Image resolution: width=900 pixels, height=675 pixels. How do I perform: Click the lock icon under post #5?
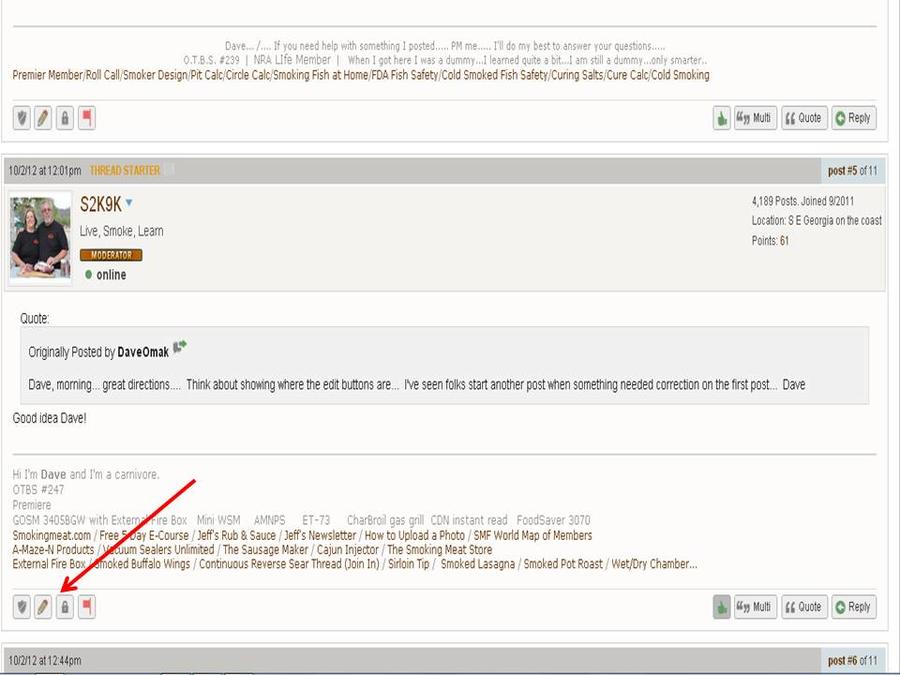(64, 607)
